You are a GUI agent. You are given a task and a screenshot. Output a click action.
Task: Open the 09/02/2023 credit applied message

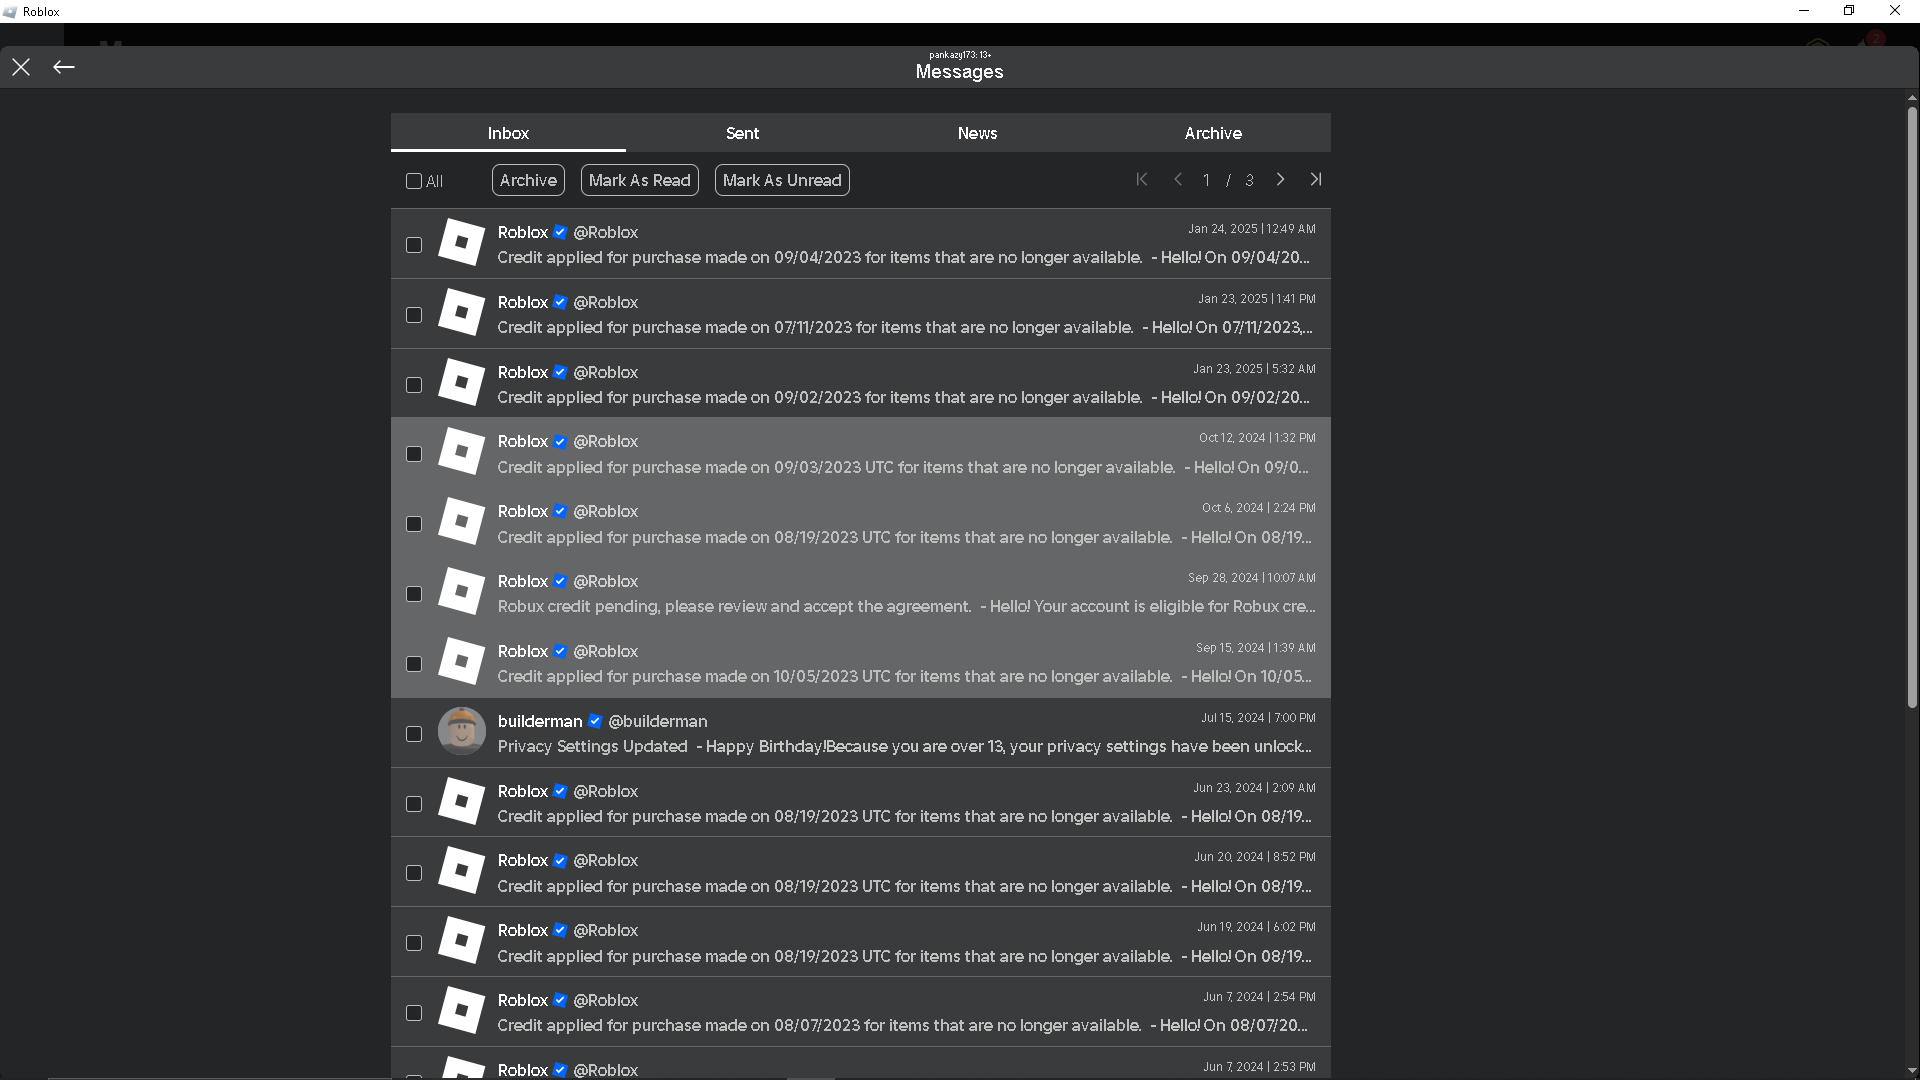click(x=861, y=384)
